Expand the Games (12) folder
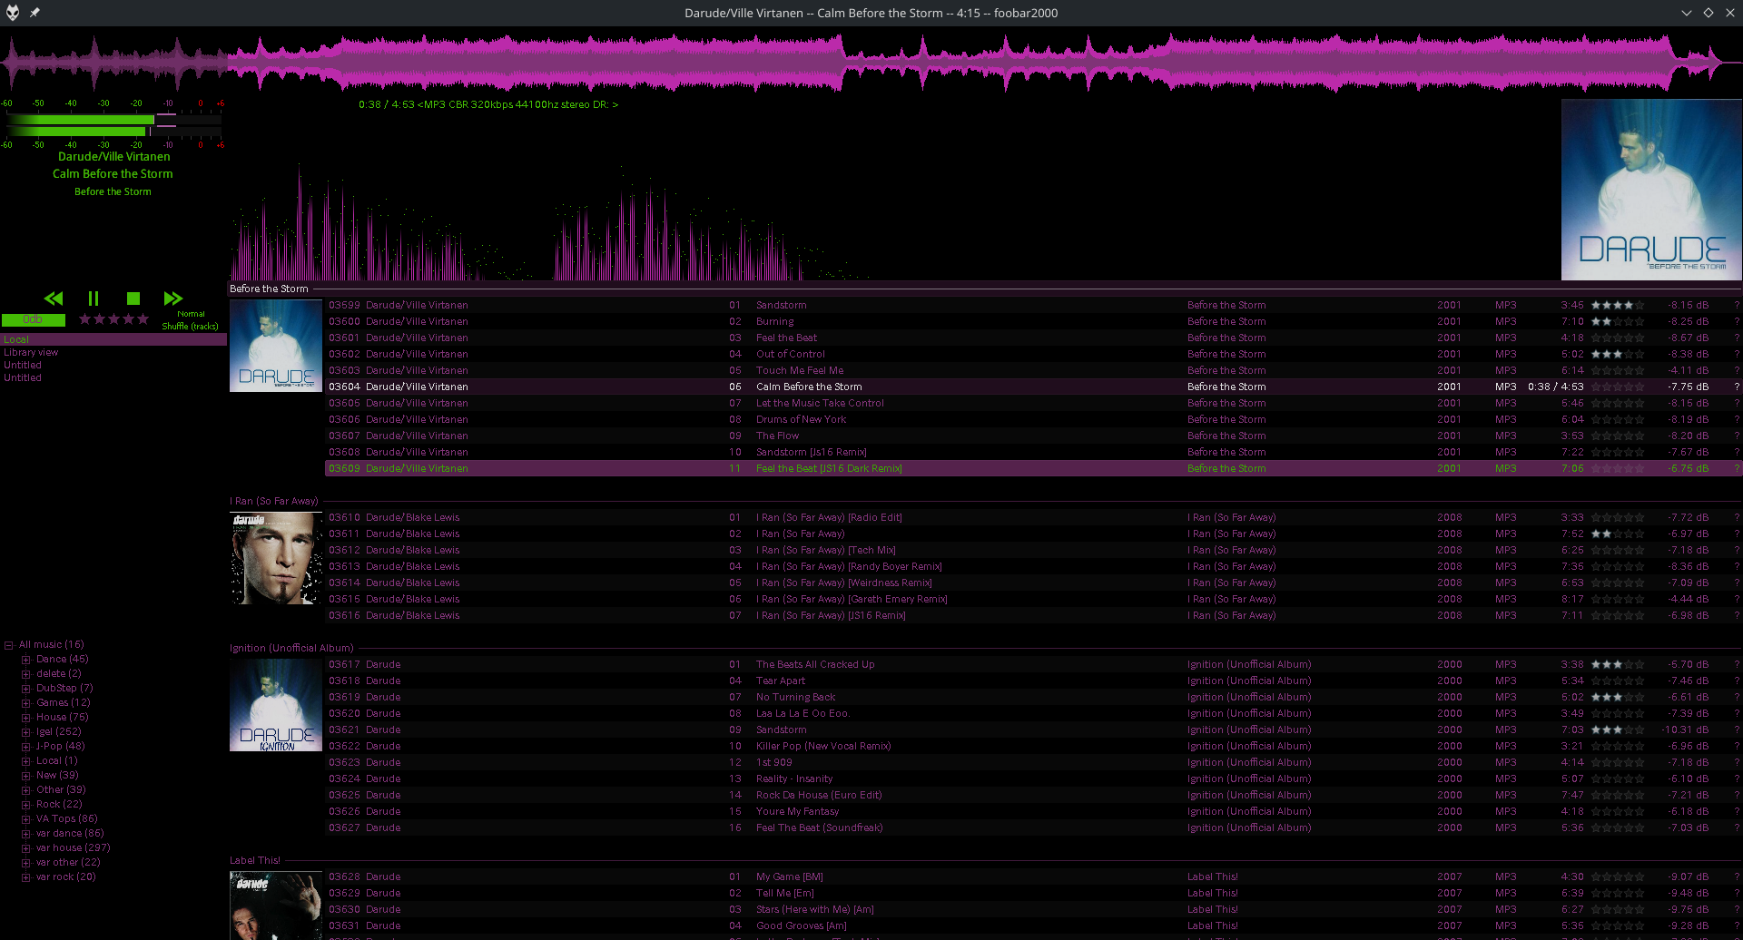This screenshot has height=940, width=1743. click(x=26, y=703)
